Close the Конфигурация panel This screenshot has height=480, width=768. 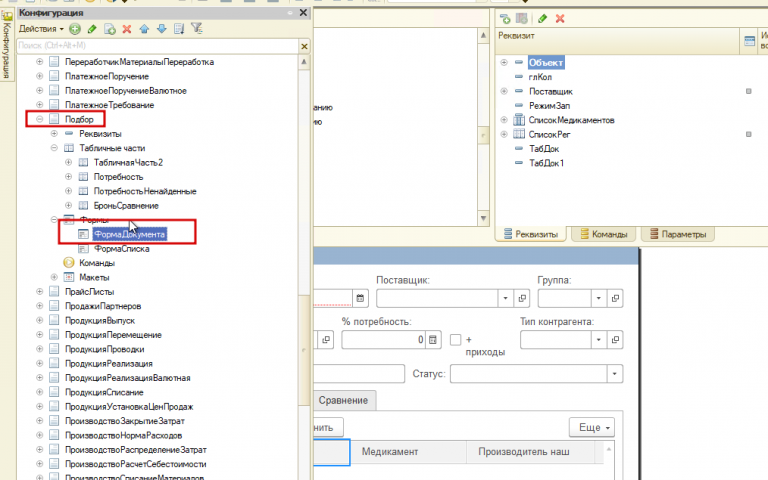point(303,13)
